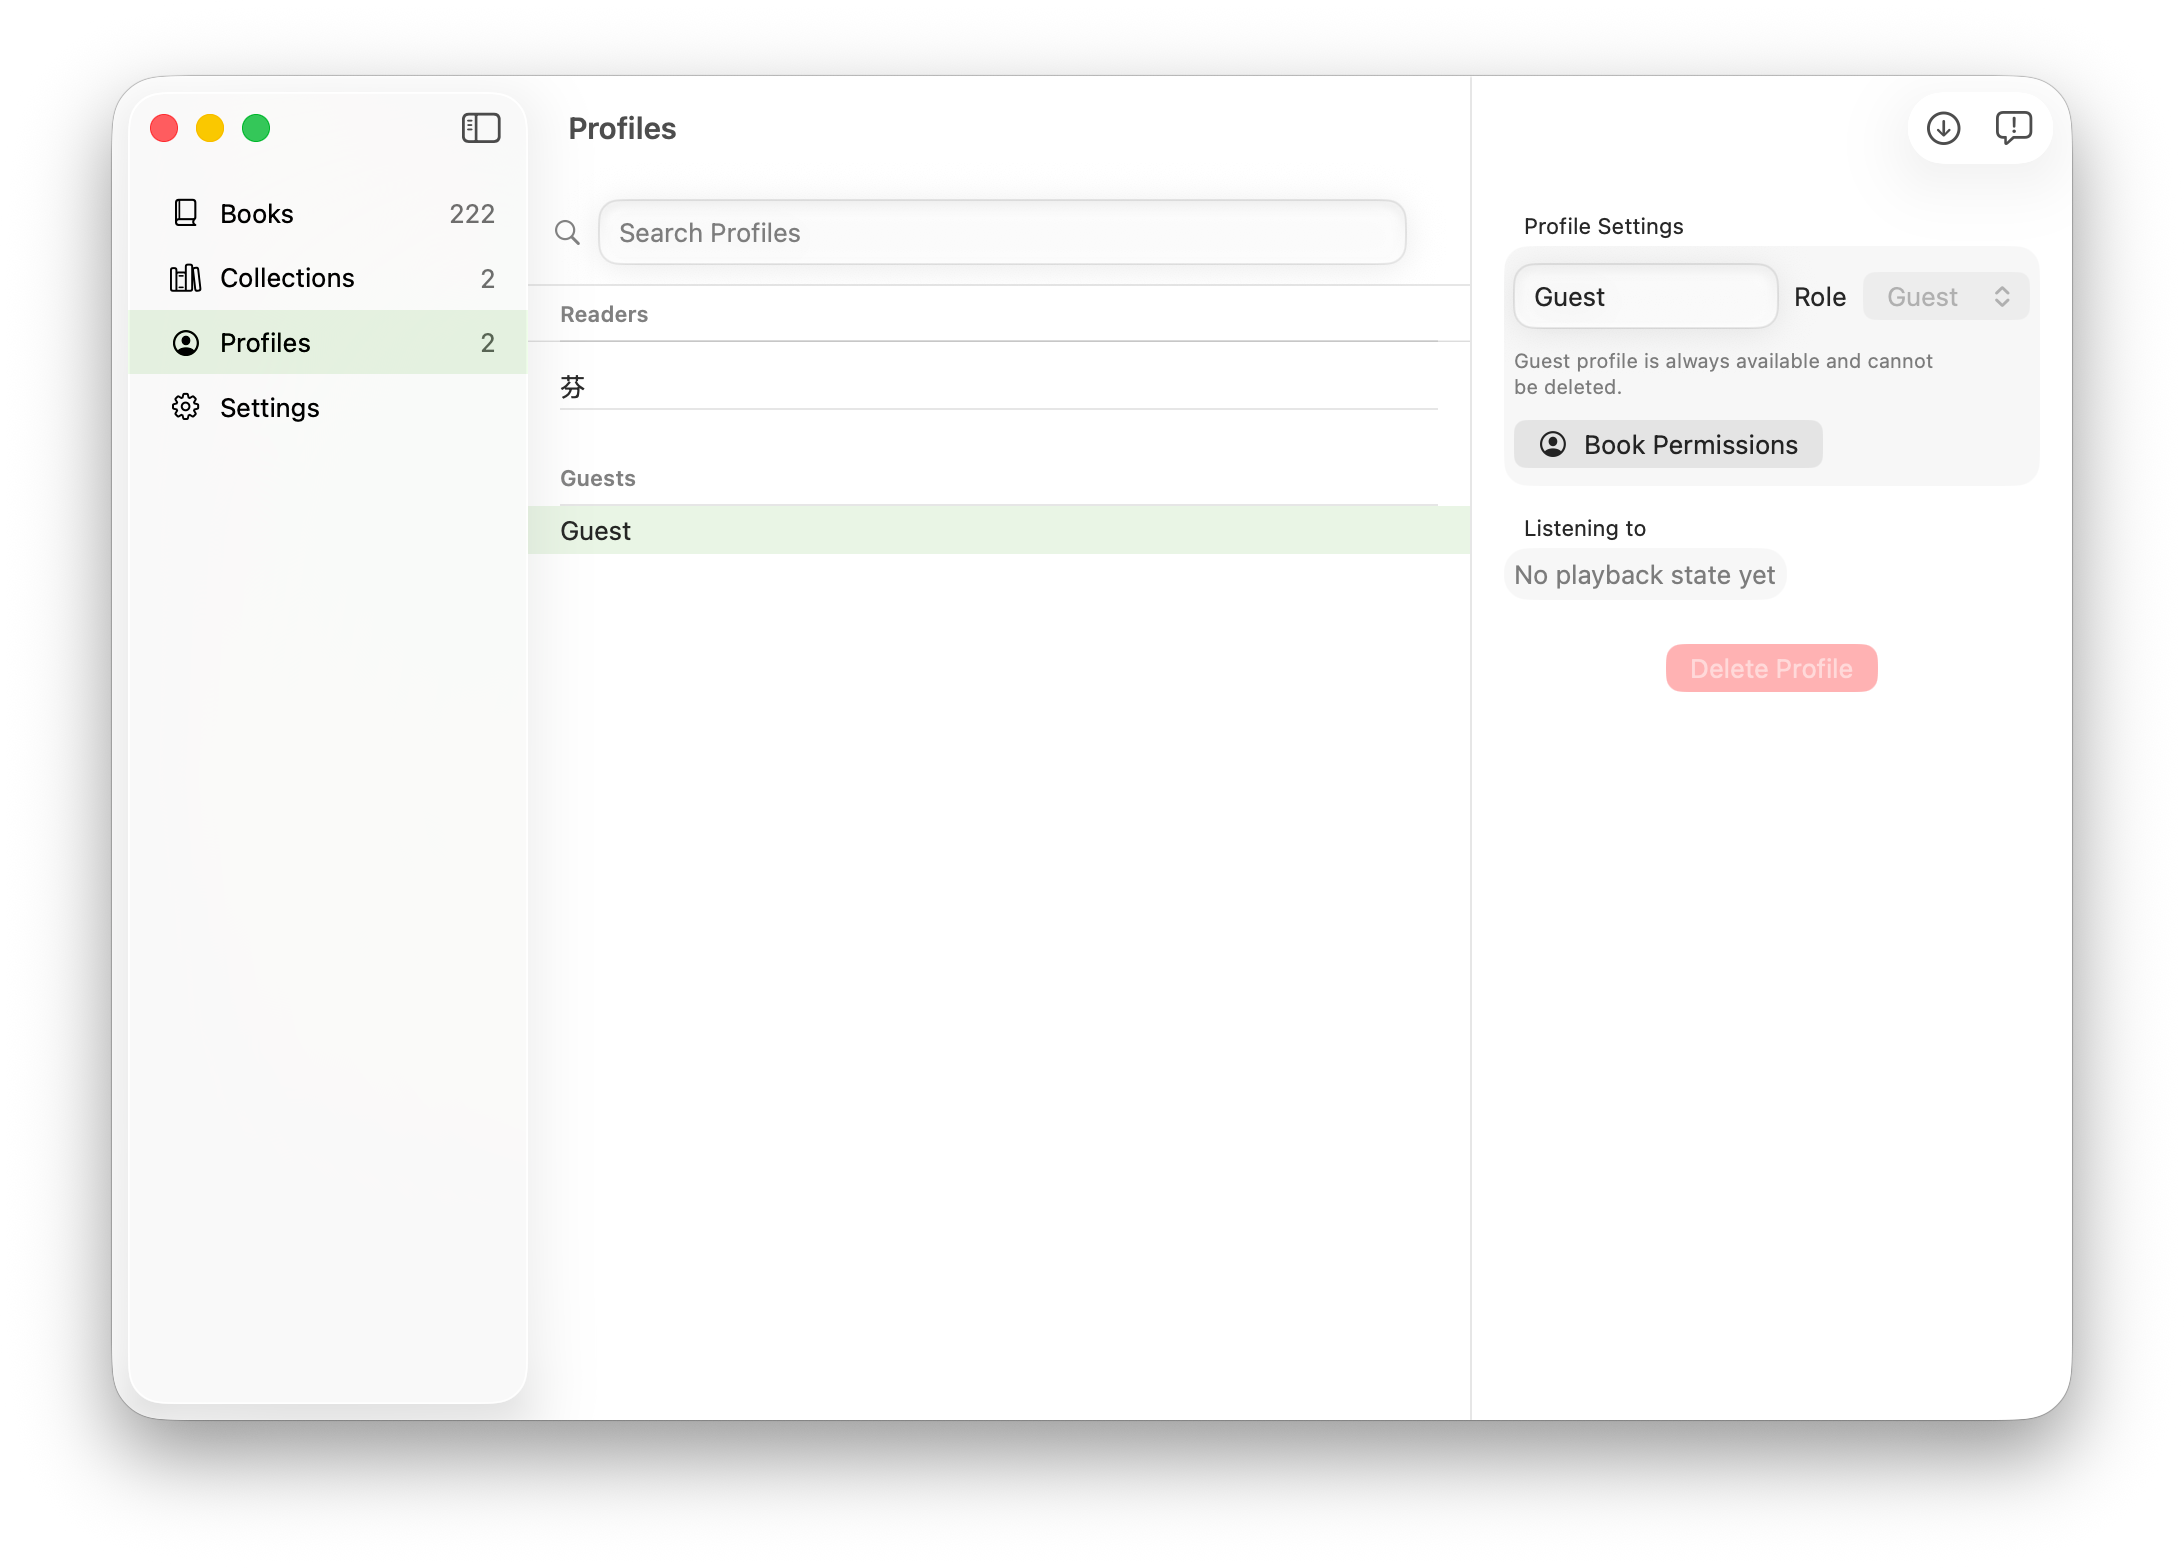Click the No playback state yet label
Image resolution: width=2184 pixels, height=1568 pixels.
point(1644,574)
